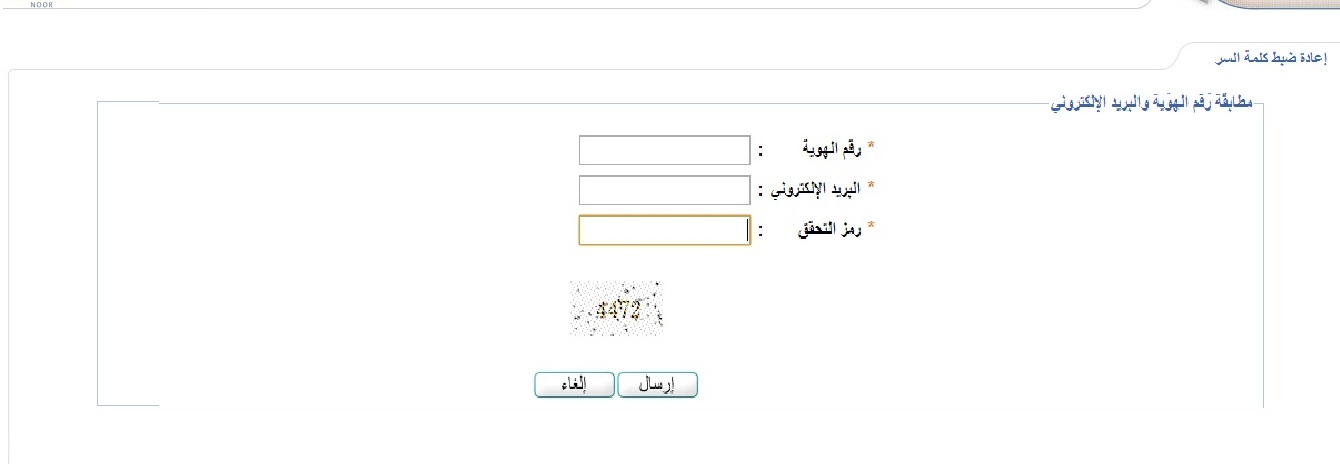Image resolution: width=1340 pixels, height=464 pixels.
Task: Click the colon after رمز التحقق
Action: coord(760,231)
